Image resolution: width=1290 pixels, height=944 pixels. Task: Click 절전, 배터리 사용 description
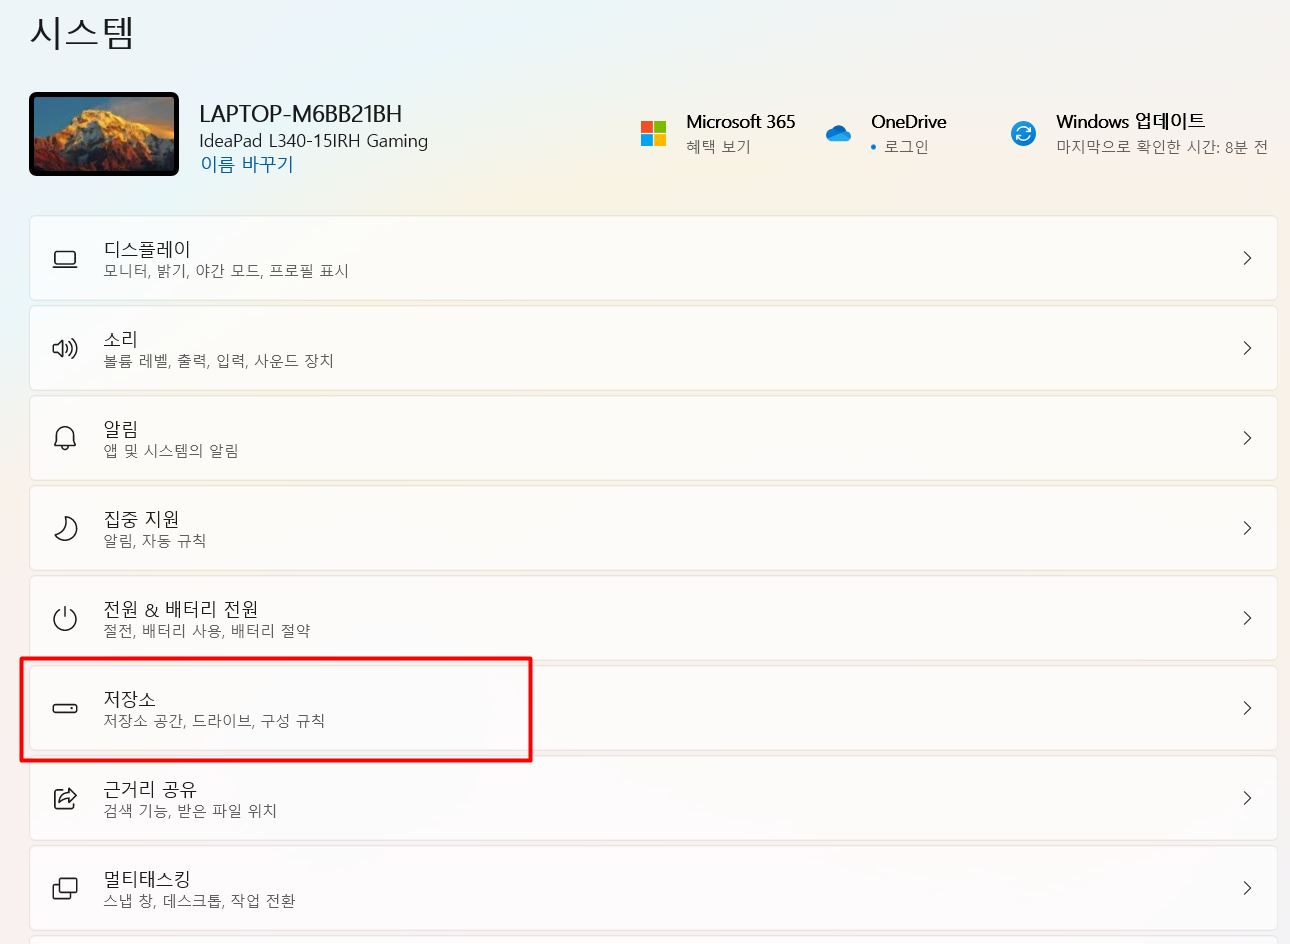click(x=207, y=631)
